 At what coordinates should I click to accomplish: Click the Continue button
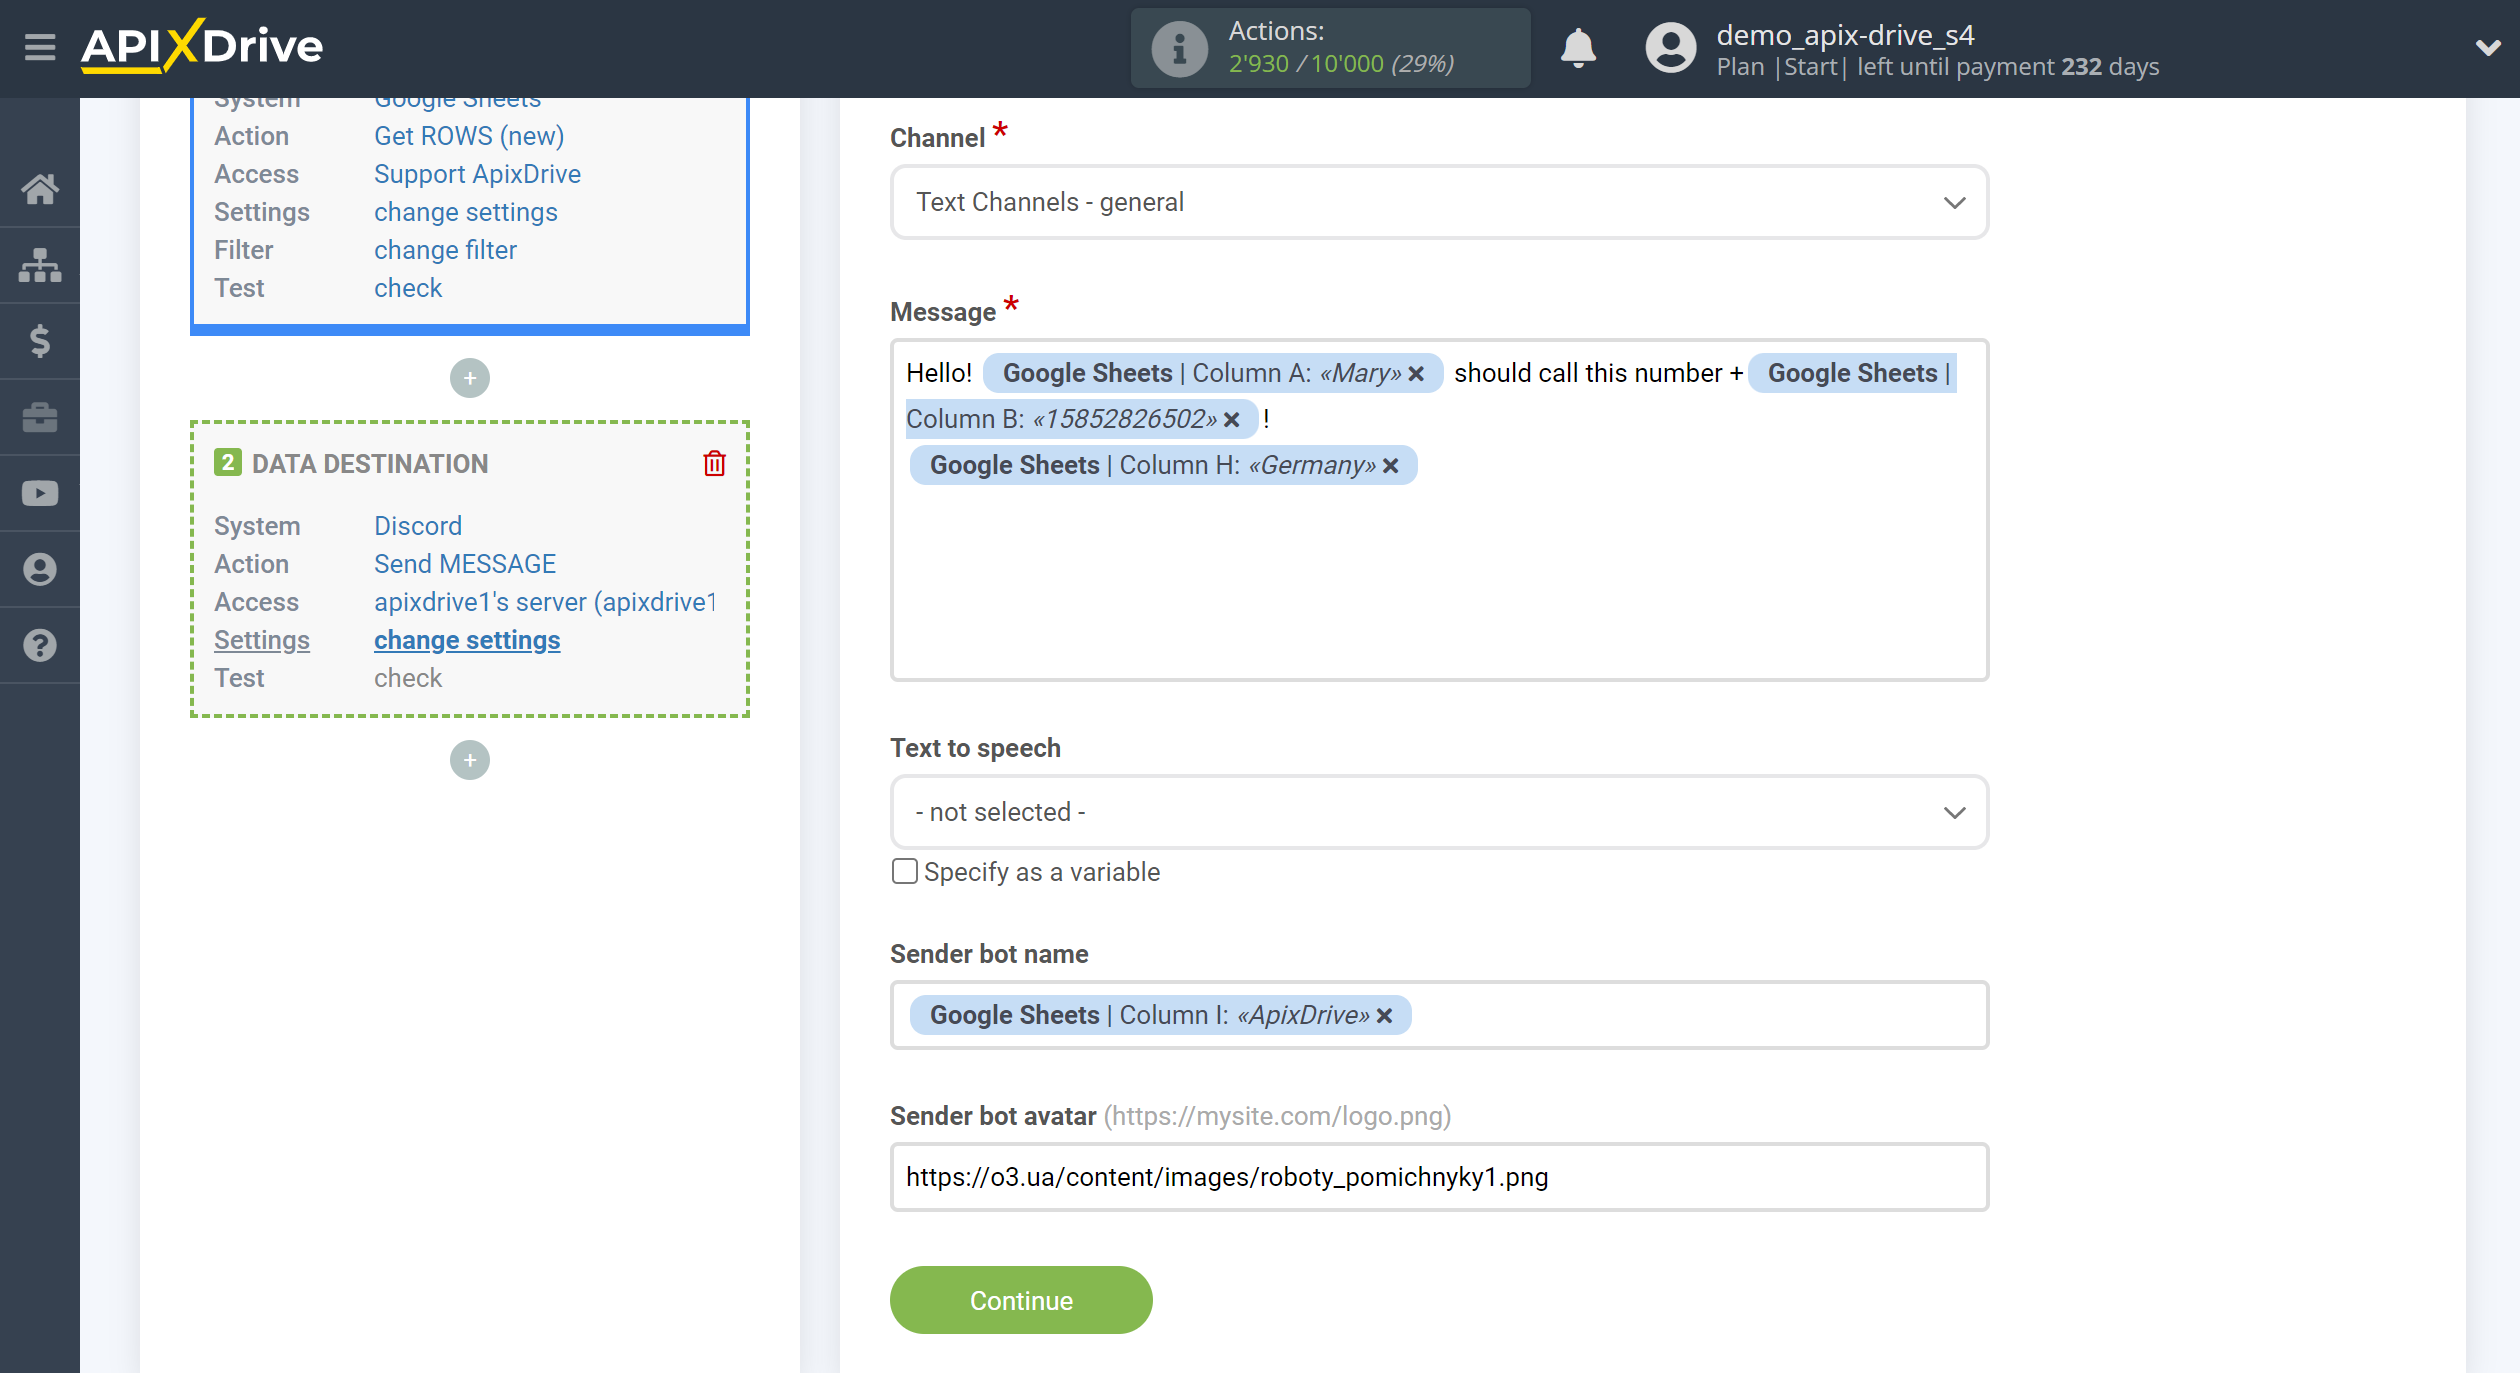[1021, 1300]
